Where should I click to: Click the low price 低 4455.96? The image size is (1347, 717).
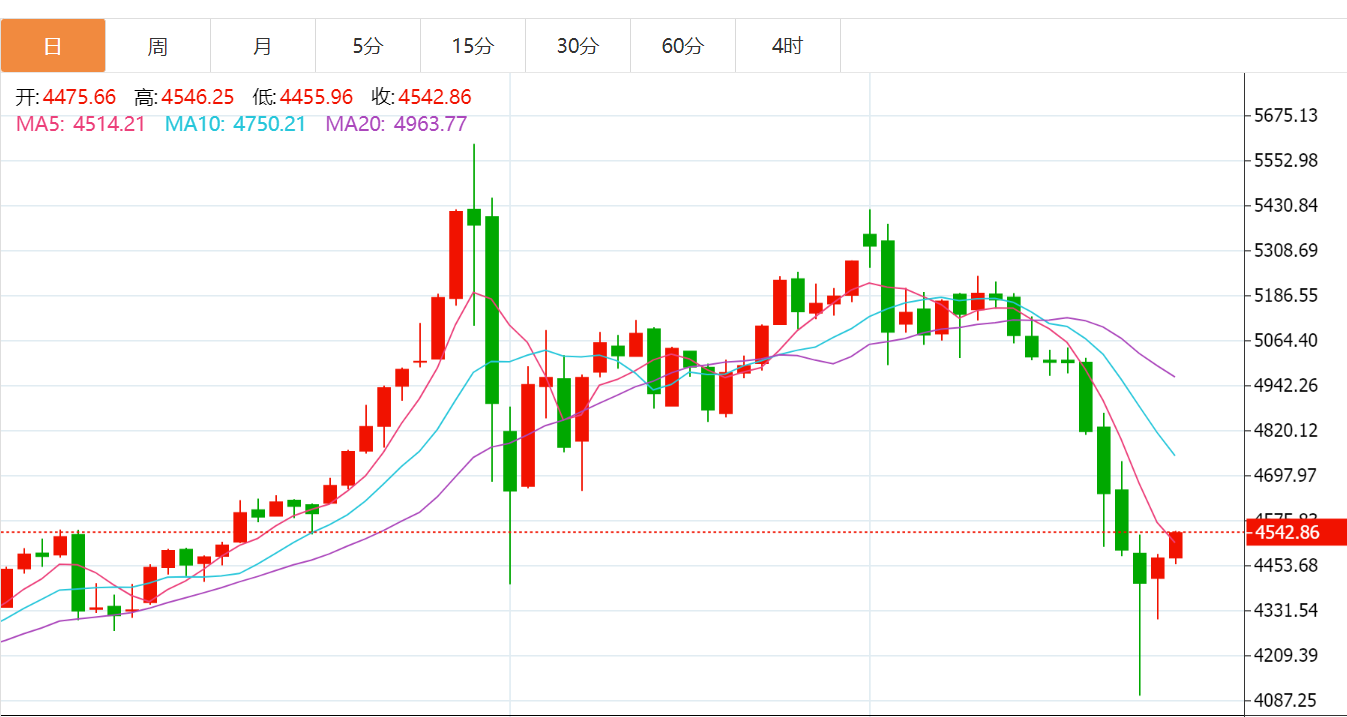[x=303, y=98]
